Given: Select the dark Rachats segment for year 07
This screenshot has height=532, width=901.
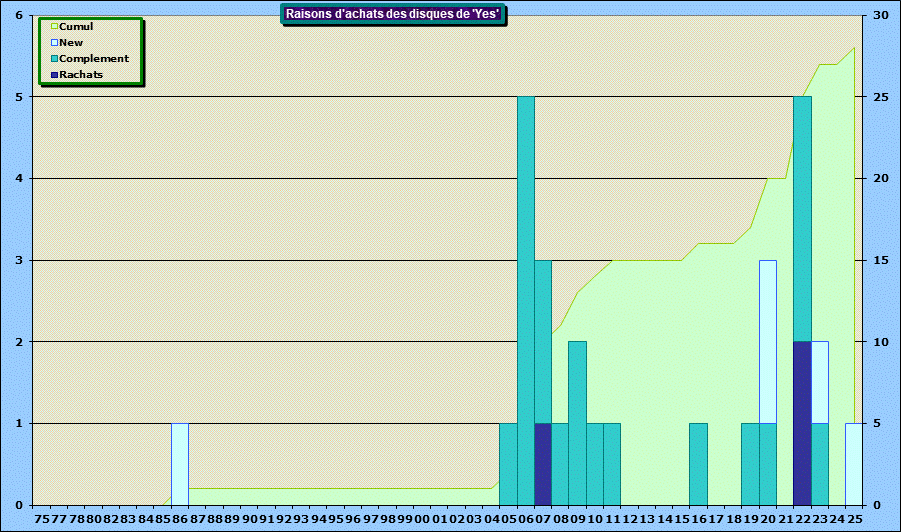Looking at the screenshot, I should (543, 464).
